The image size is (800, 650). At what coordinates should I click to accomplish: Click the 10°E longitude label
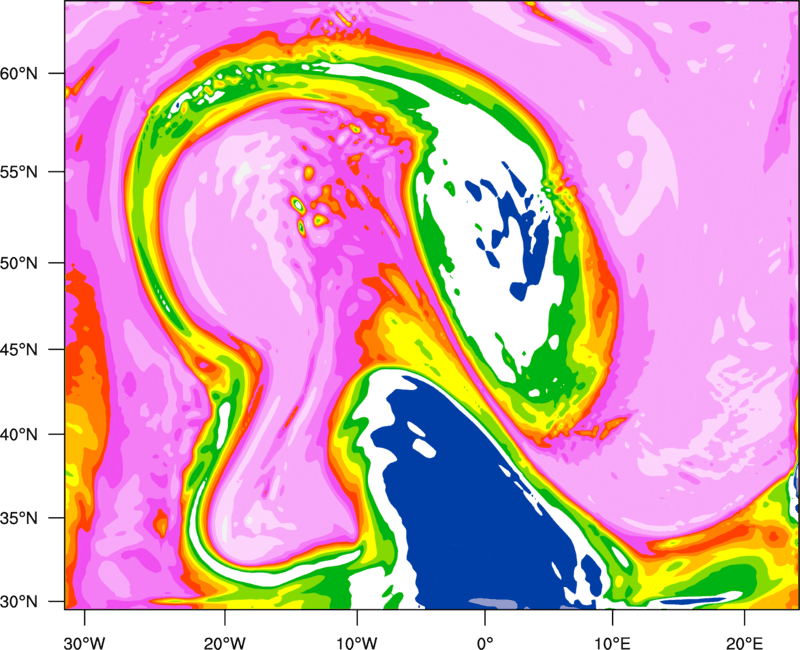tap(613, 643)
